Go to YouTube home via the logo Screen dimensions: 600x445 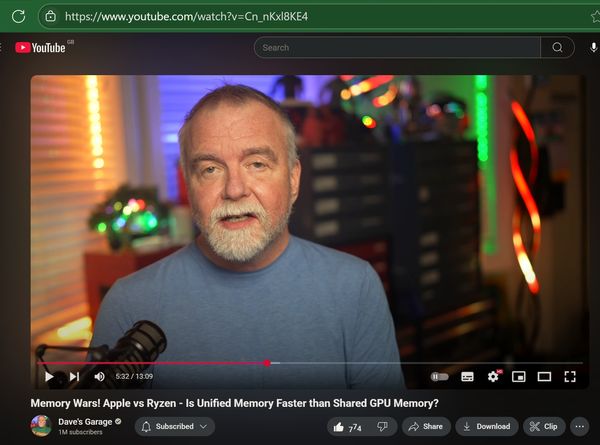tap(41, 47)
